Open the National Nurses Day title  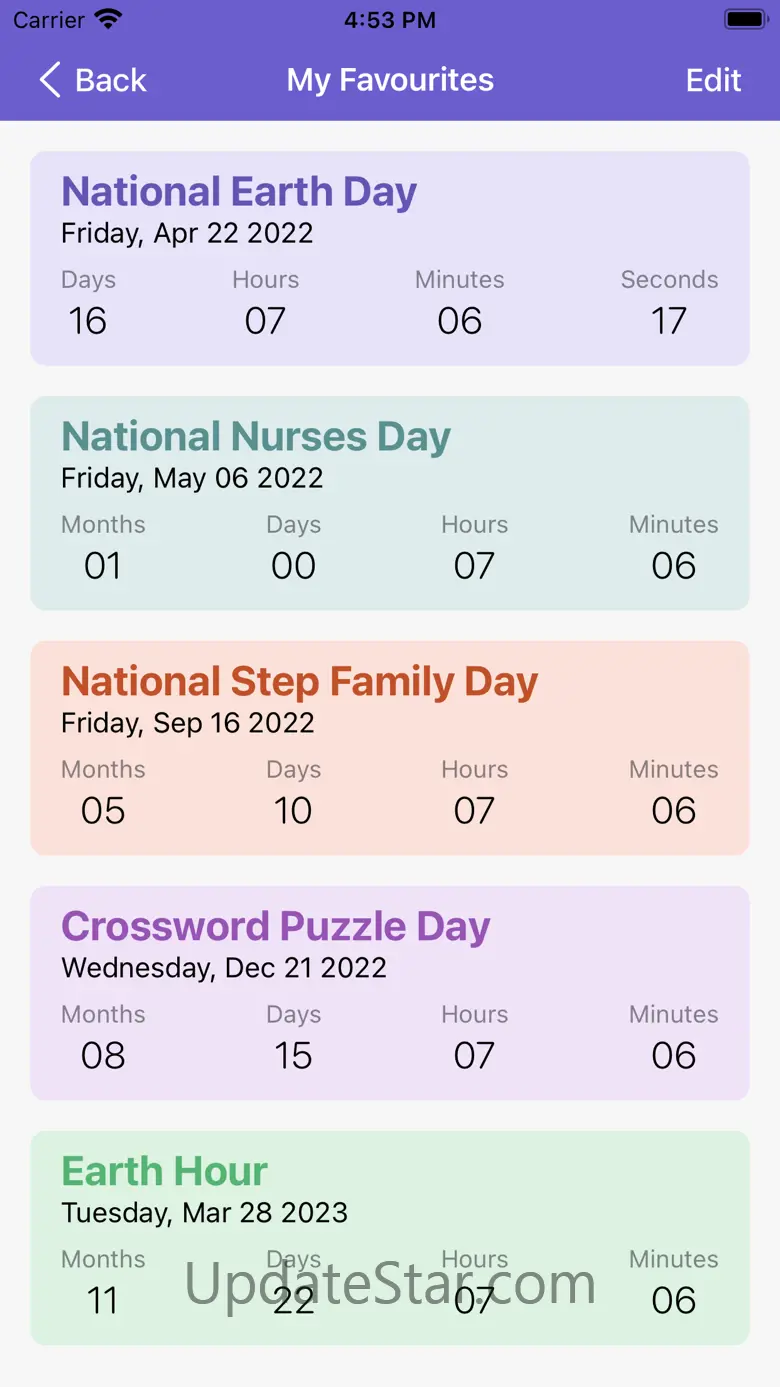pyautogui.click(x=256, y=436)
